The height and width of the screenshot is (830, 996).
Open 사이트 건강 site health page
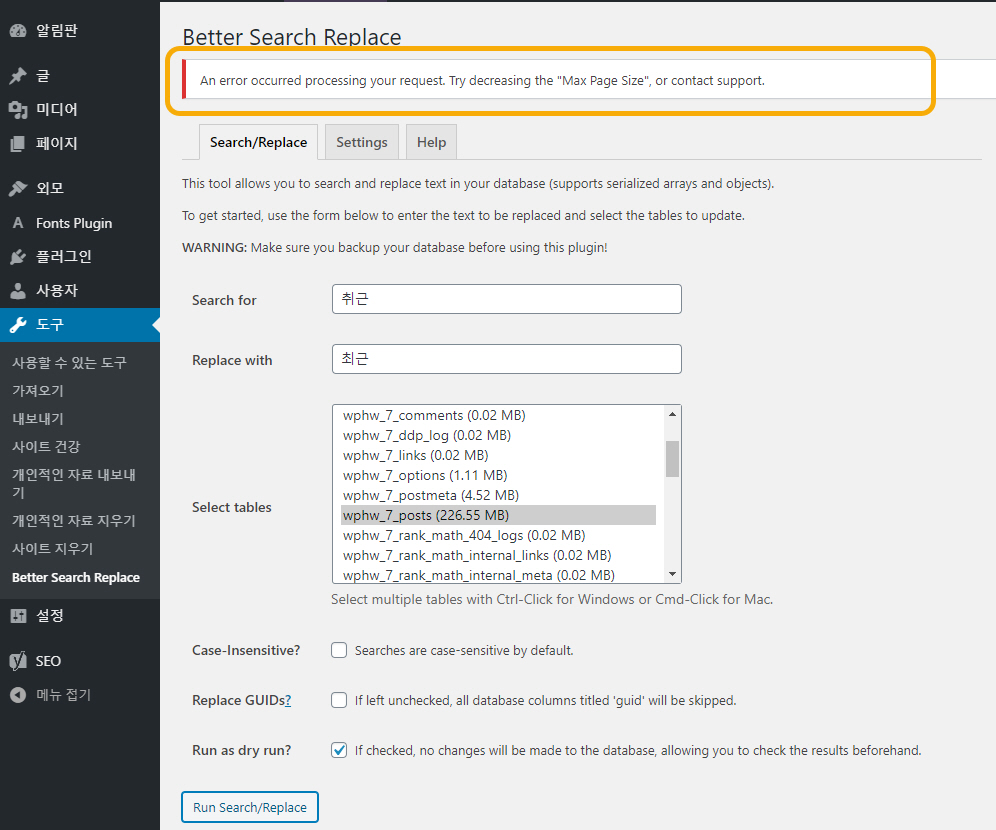tap(46, 446)
